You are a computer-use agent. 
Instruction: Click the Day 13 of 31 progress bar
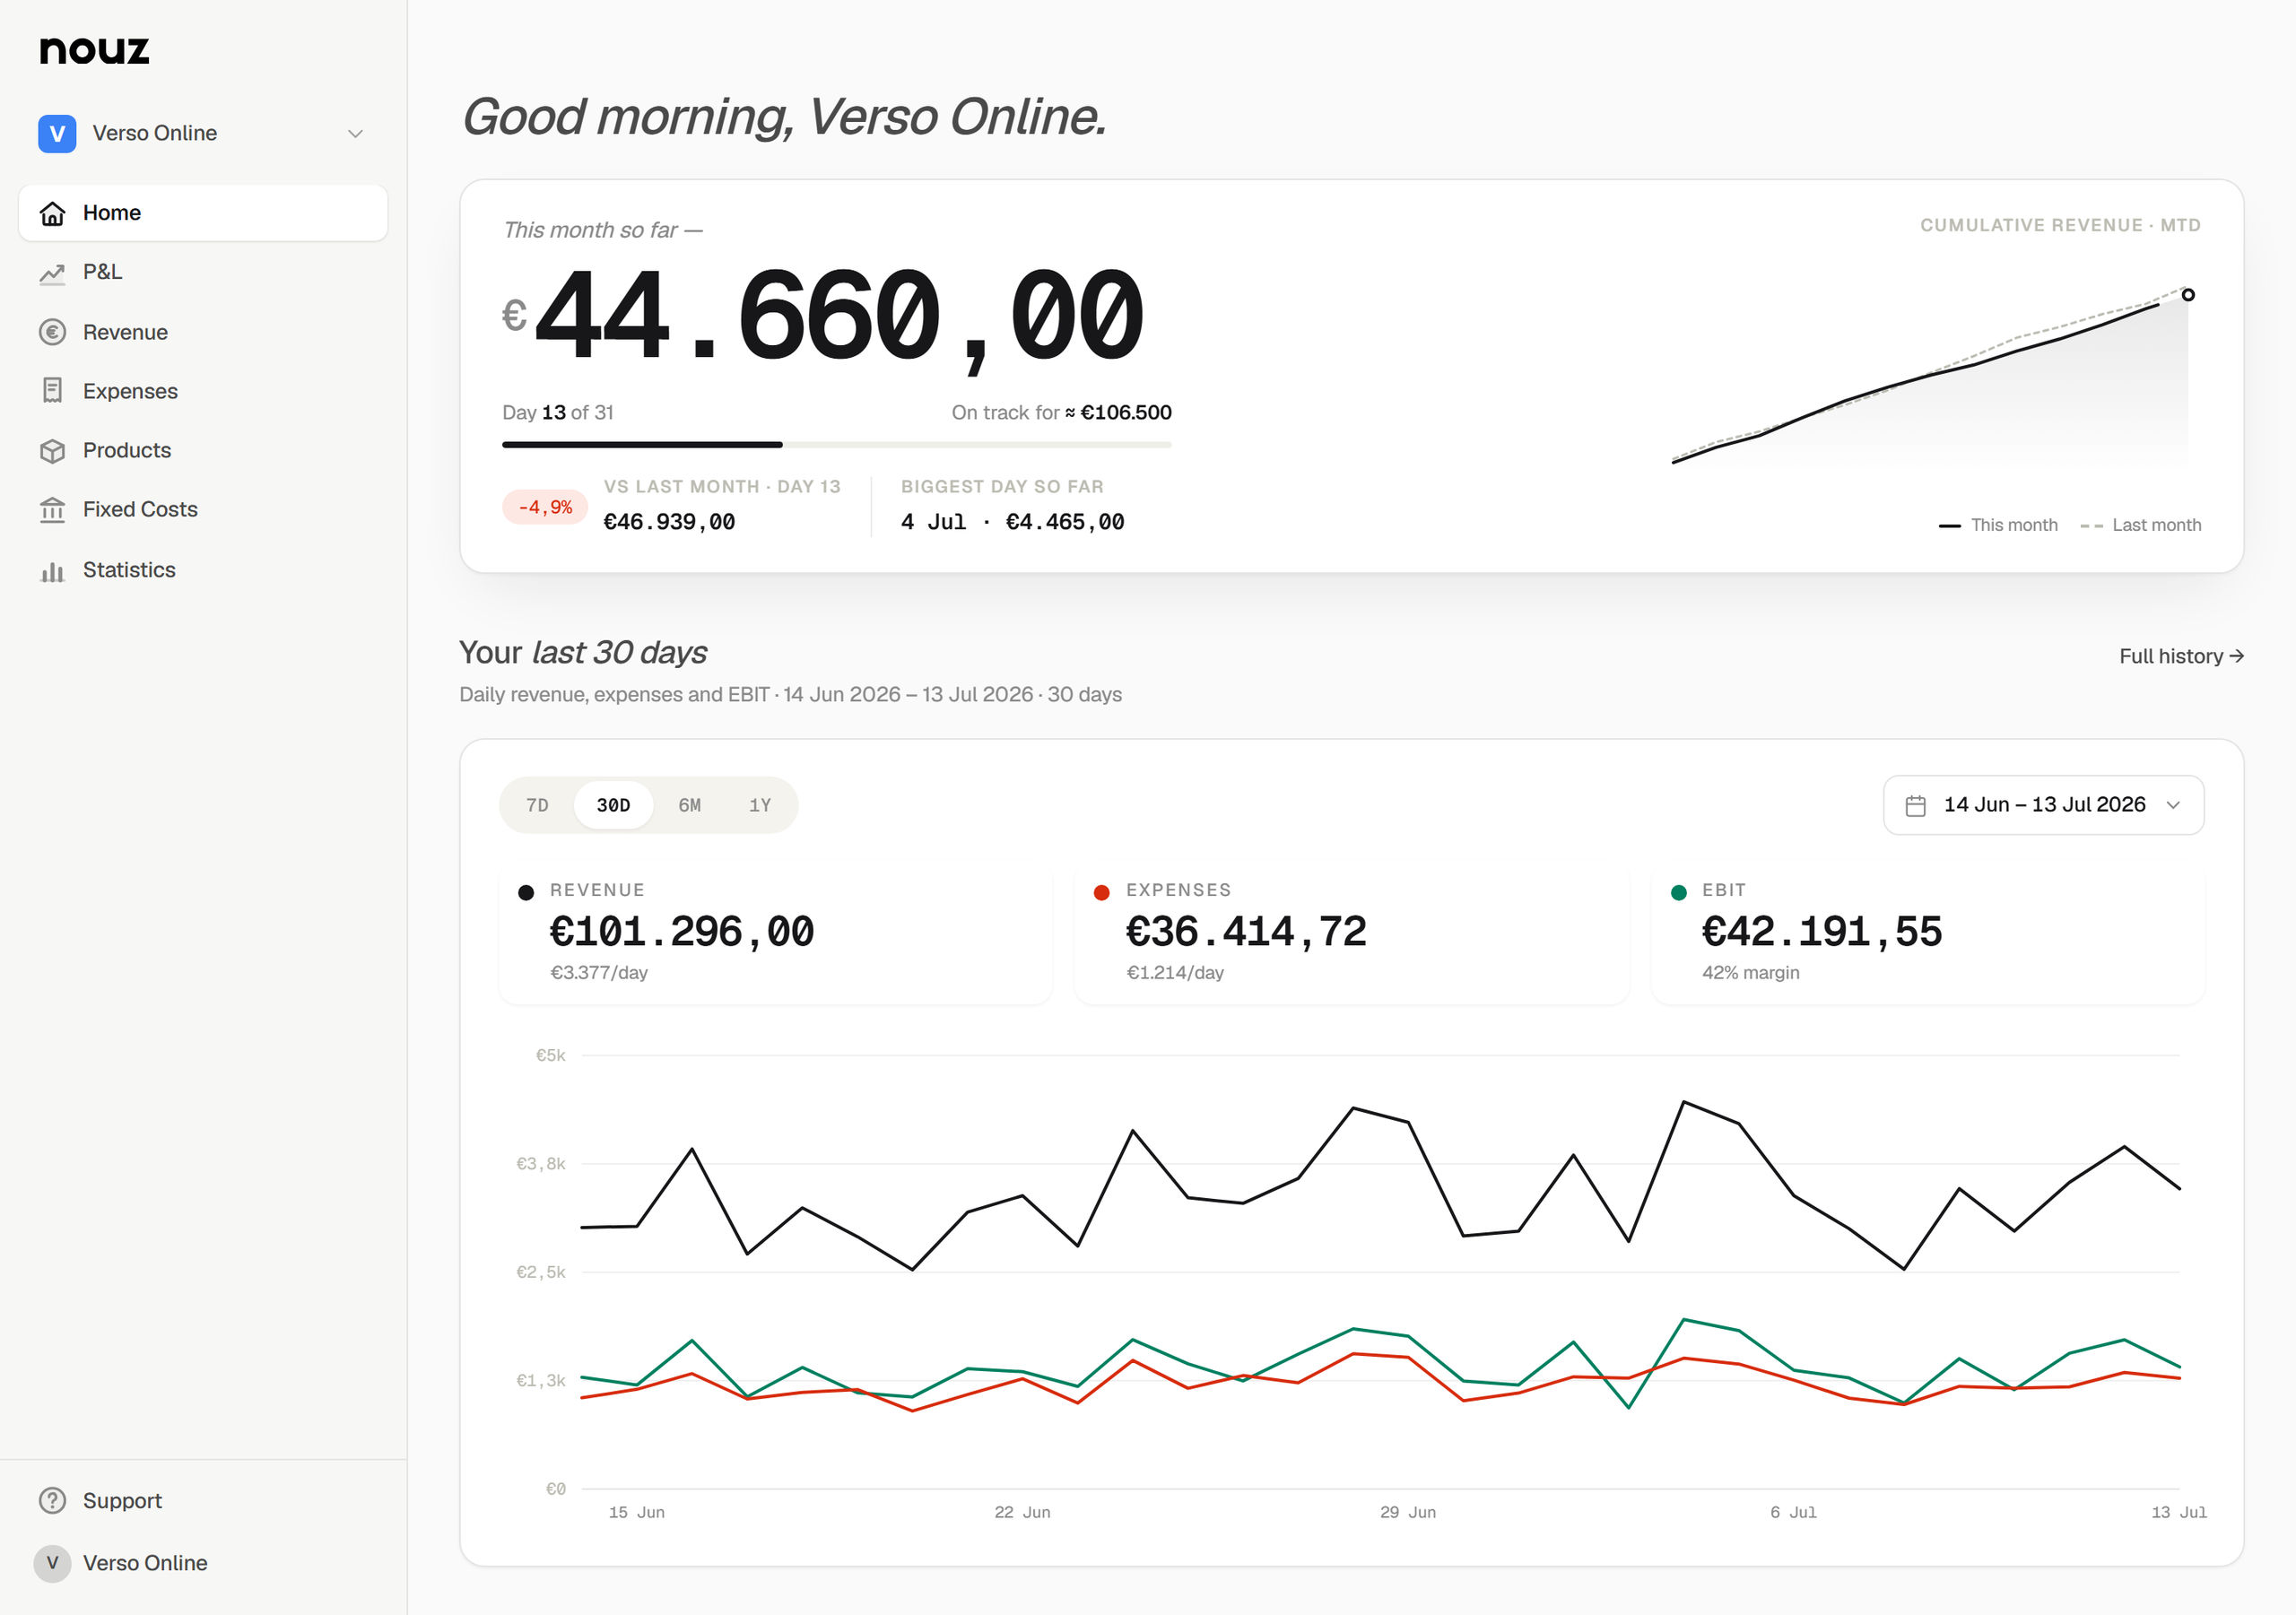pyautogui.click(x=836, y=444)
